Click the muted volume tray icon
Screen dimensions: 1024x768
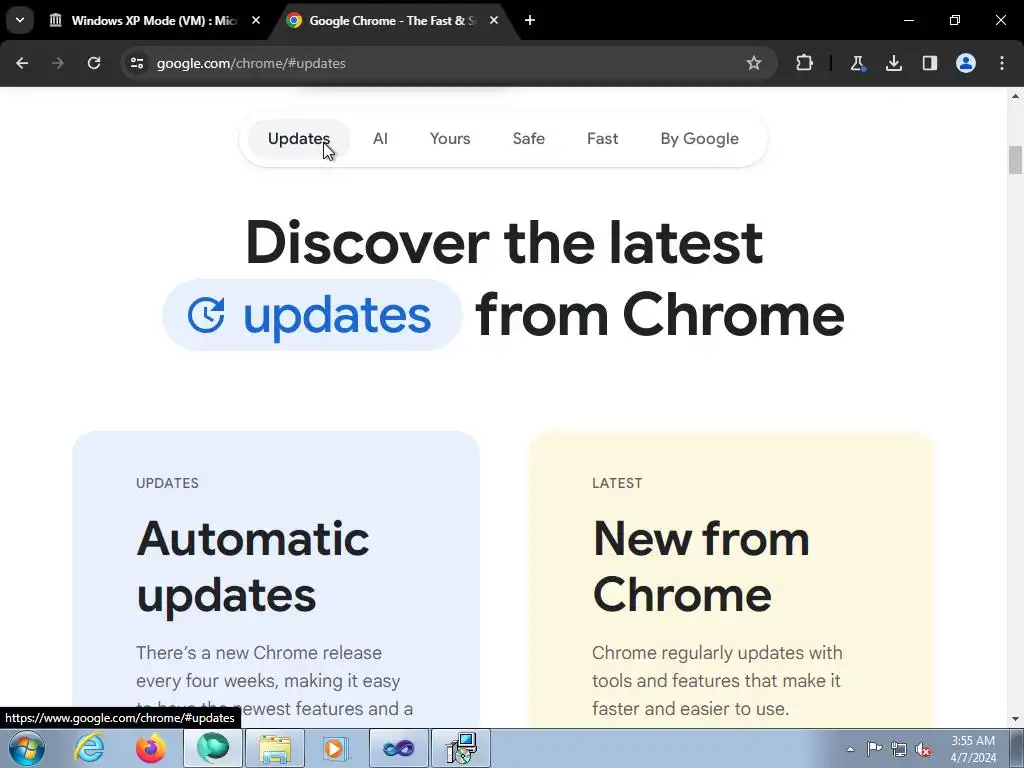pyautogui.click(x=923, y=749)
